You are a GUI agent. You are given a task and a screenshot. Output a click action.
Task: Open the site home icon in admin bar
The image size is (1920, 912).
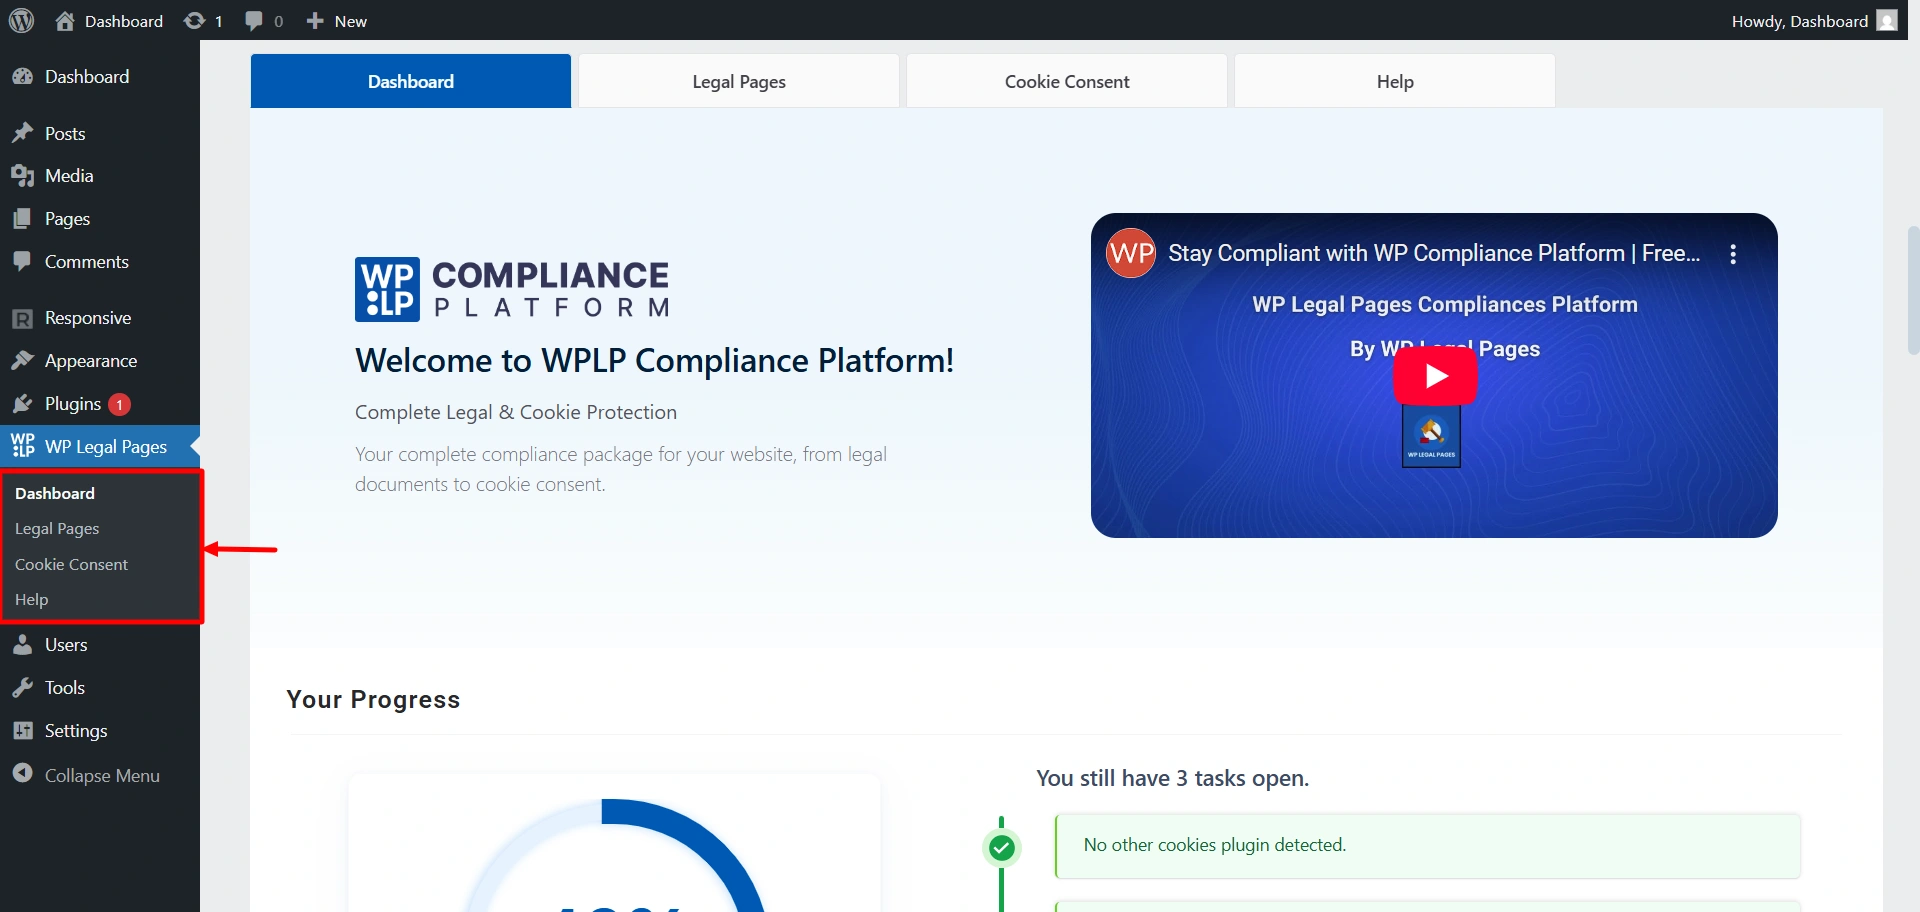coord(65,21)
